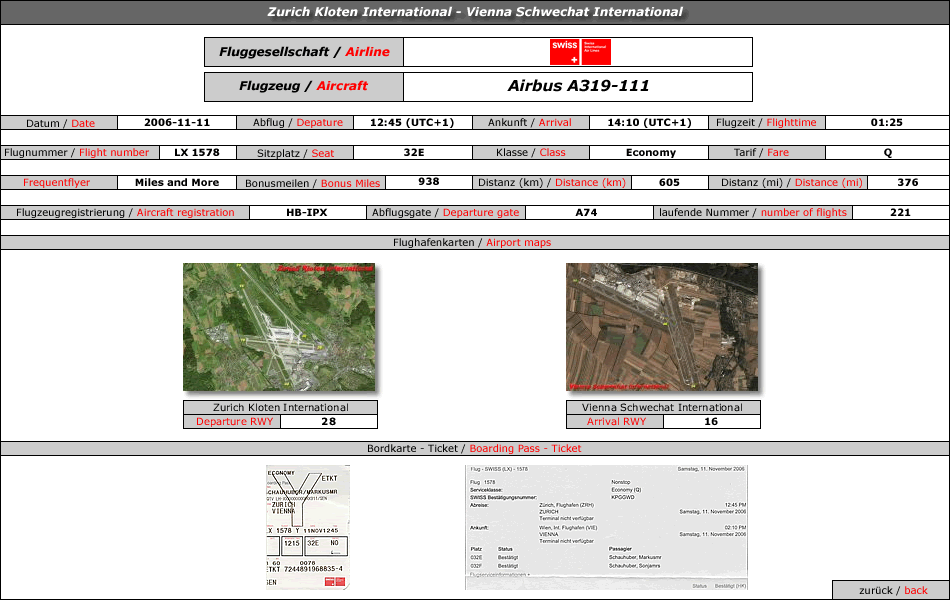
Task: Click the date value 2006-11-11
Action: [x=177, y=122]
